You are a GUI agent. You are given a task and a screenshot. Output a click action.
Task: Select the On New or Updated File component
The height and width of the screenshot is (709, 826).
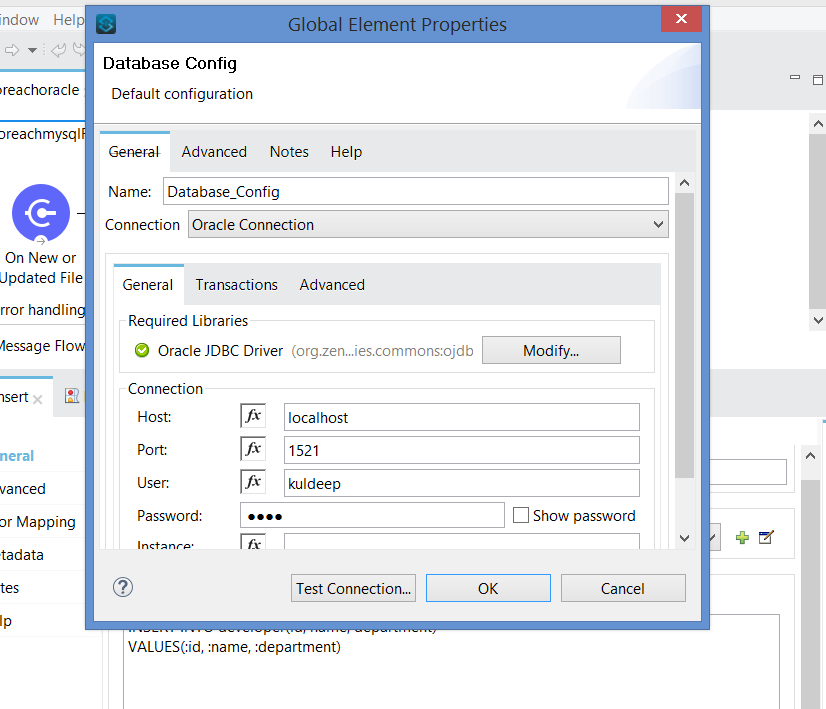click(41, 213)
